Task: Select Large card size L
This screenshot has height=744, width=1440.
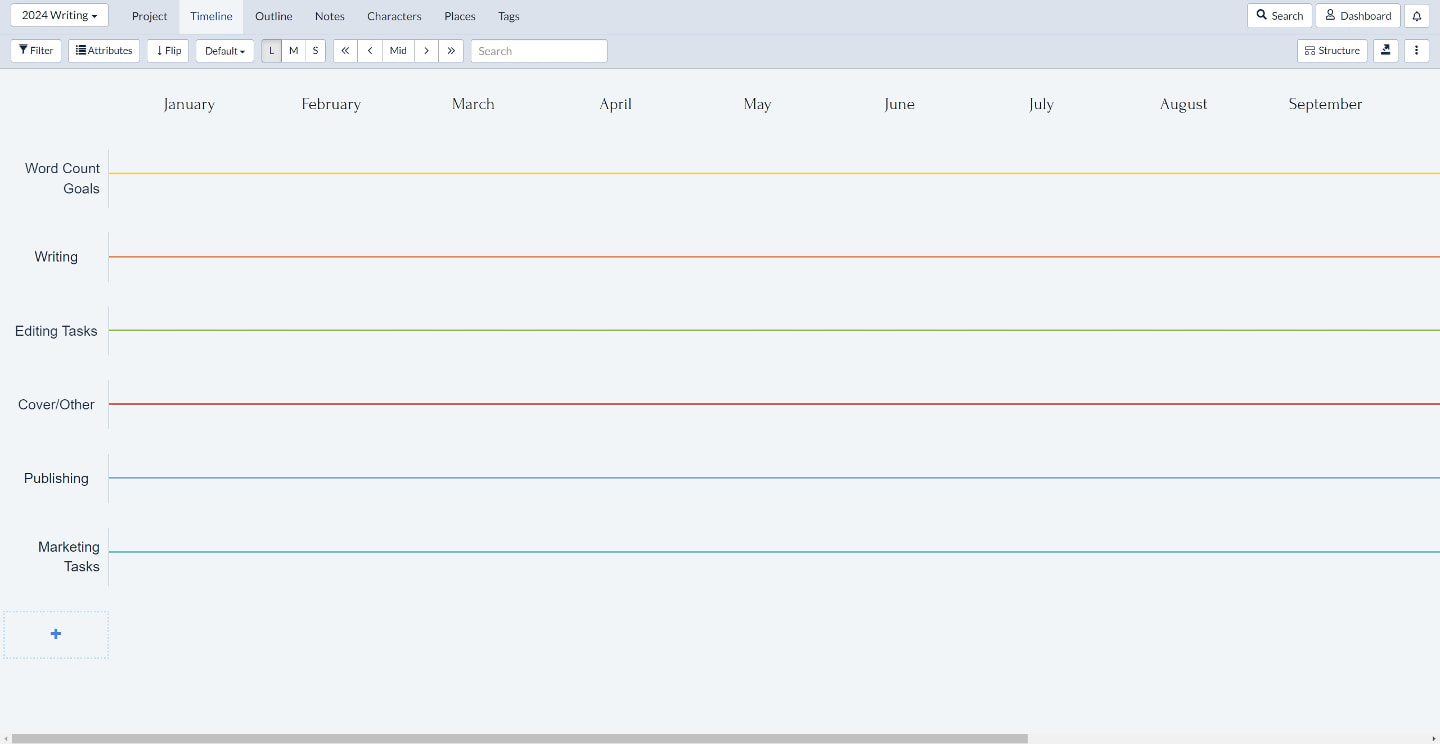Action: (272, 51)
